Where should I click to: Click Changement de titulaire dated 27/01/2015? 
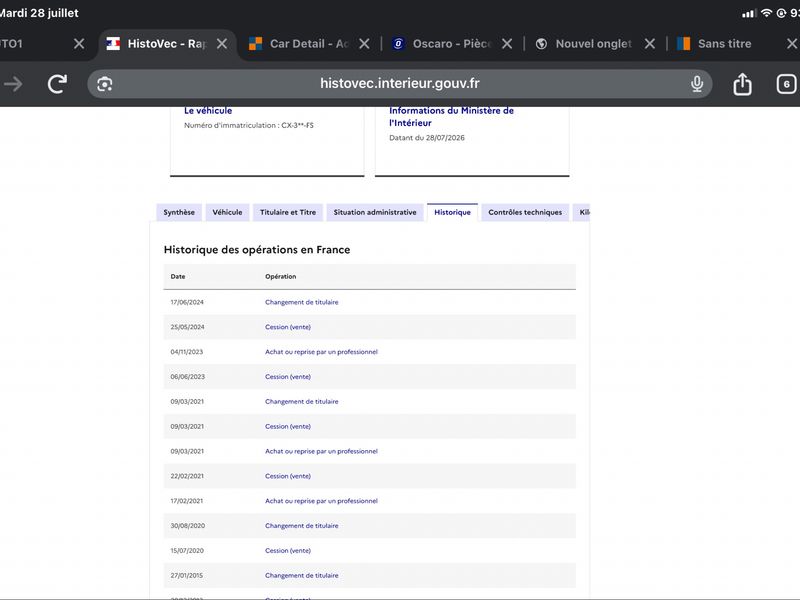coord(302,576)
